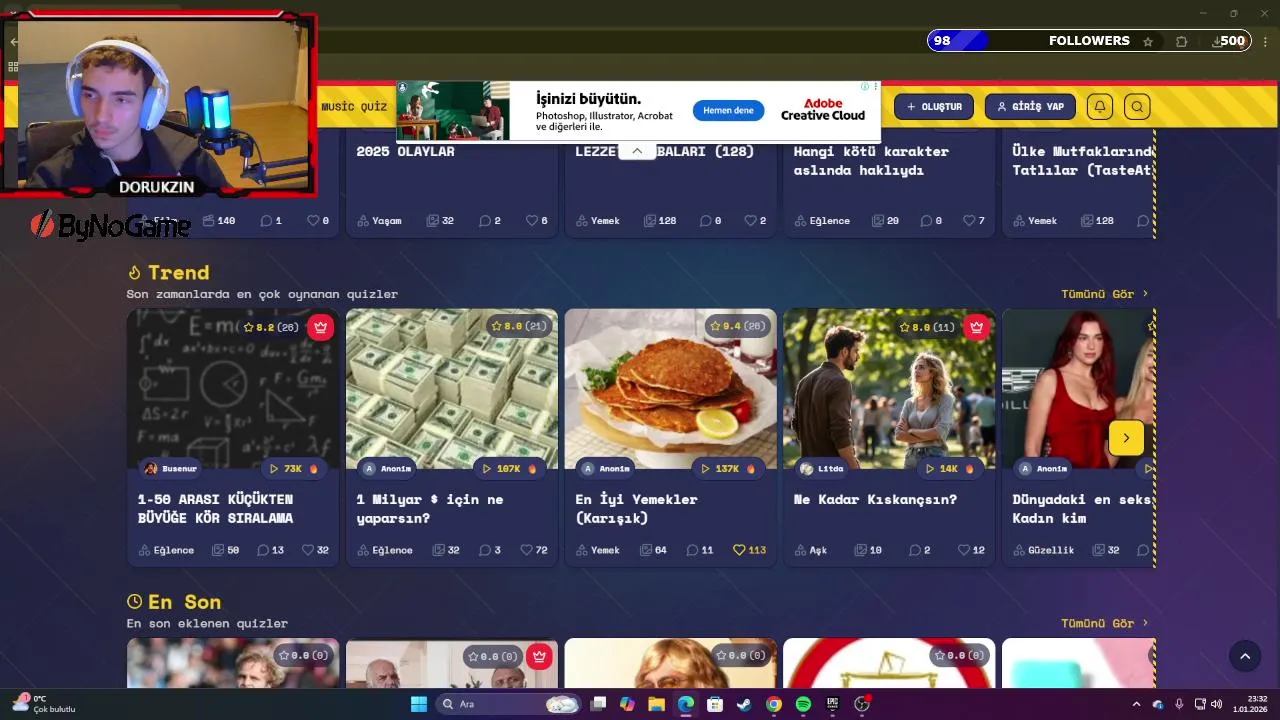The image size is (1280, 720).
Task: Click the Windows taskbar search box
Action: [509, 704]
